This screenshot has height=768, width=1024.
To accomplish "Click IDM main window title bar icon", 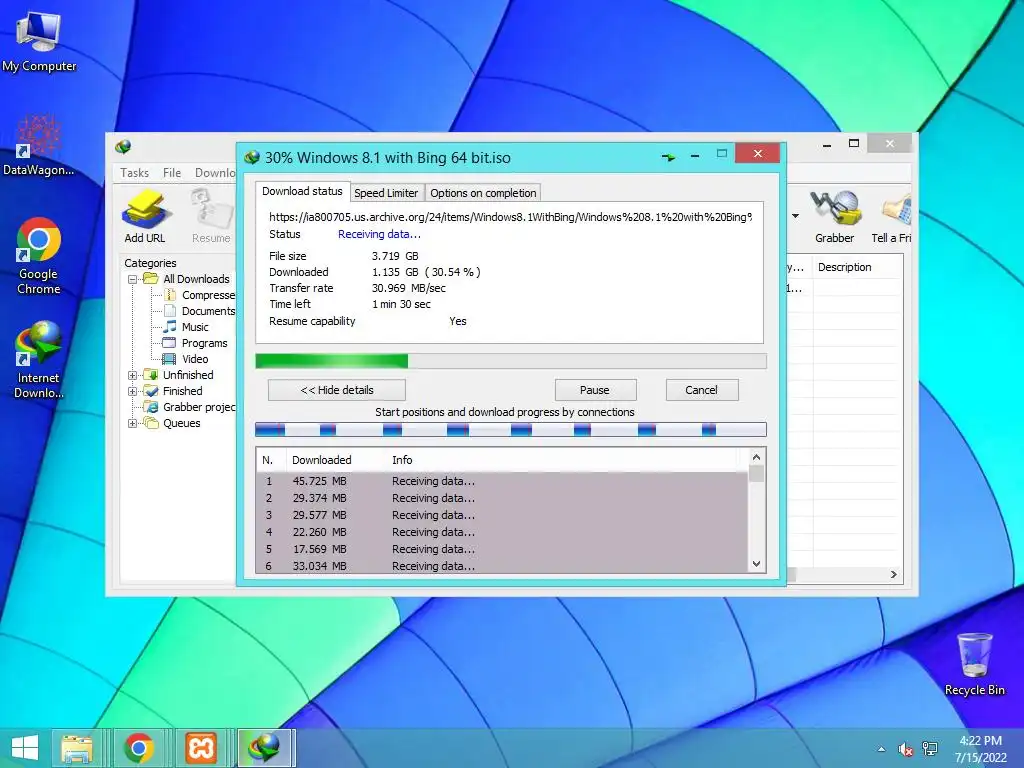I will click(x=123, y=146).
